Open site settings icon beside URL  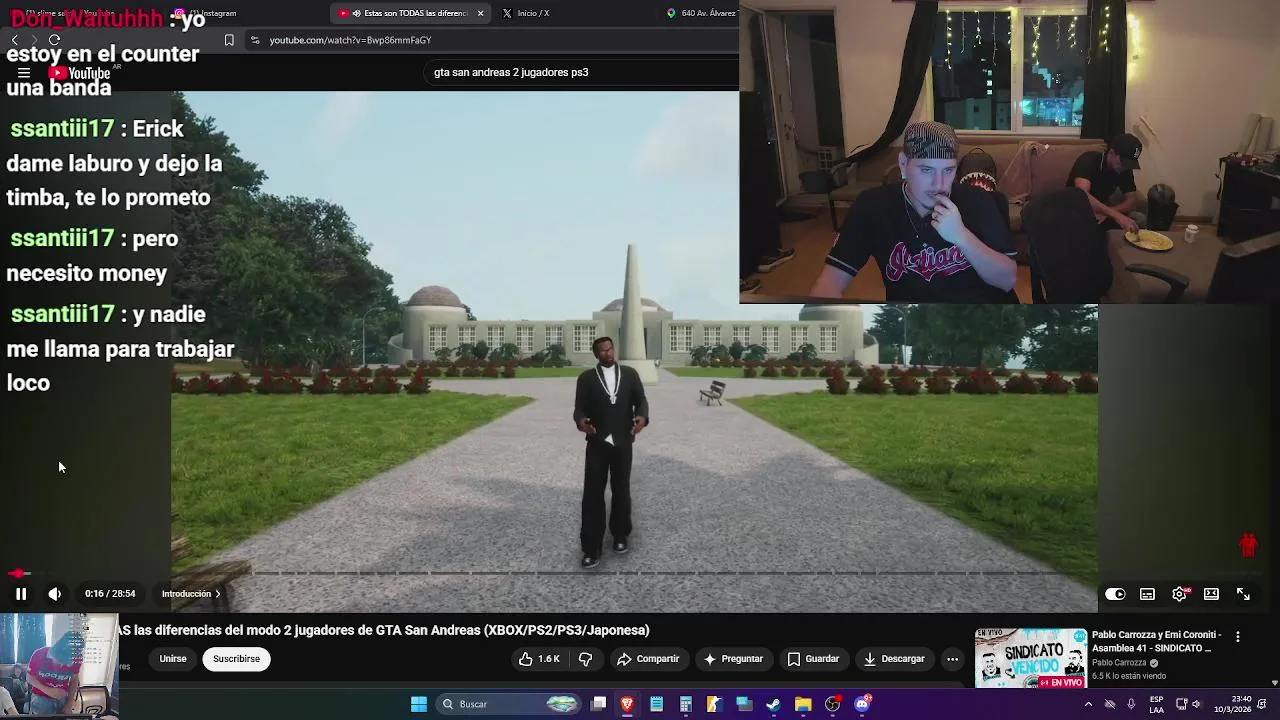tap(255, 40)
